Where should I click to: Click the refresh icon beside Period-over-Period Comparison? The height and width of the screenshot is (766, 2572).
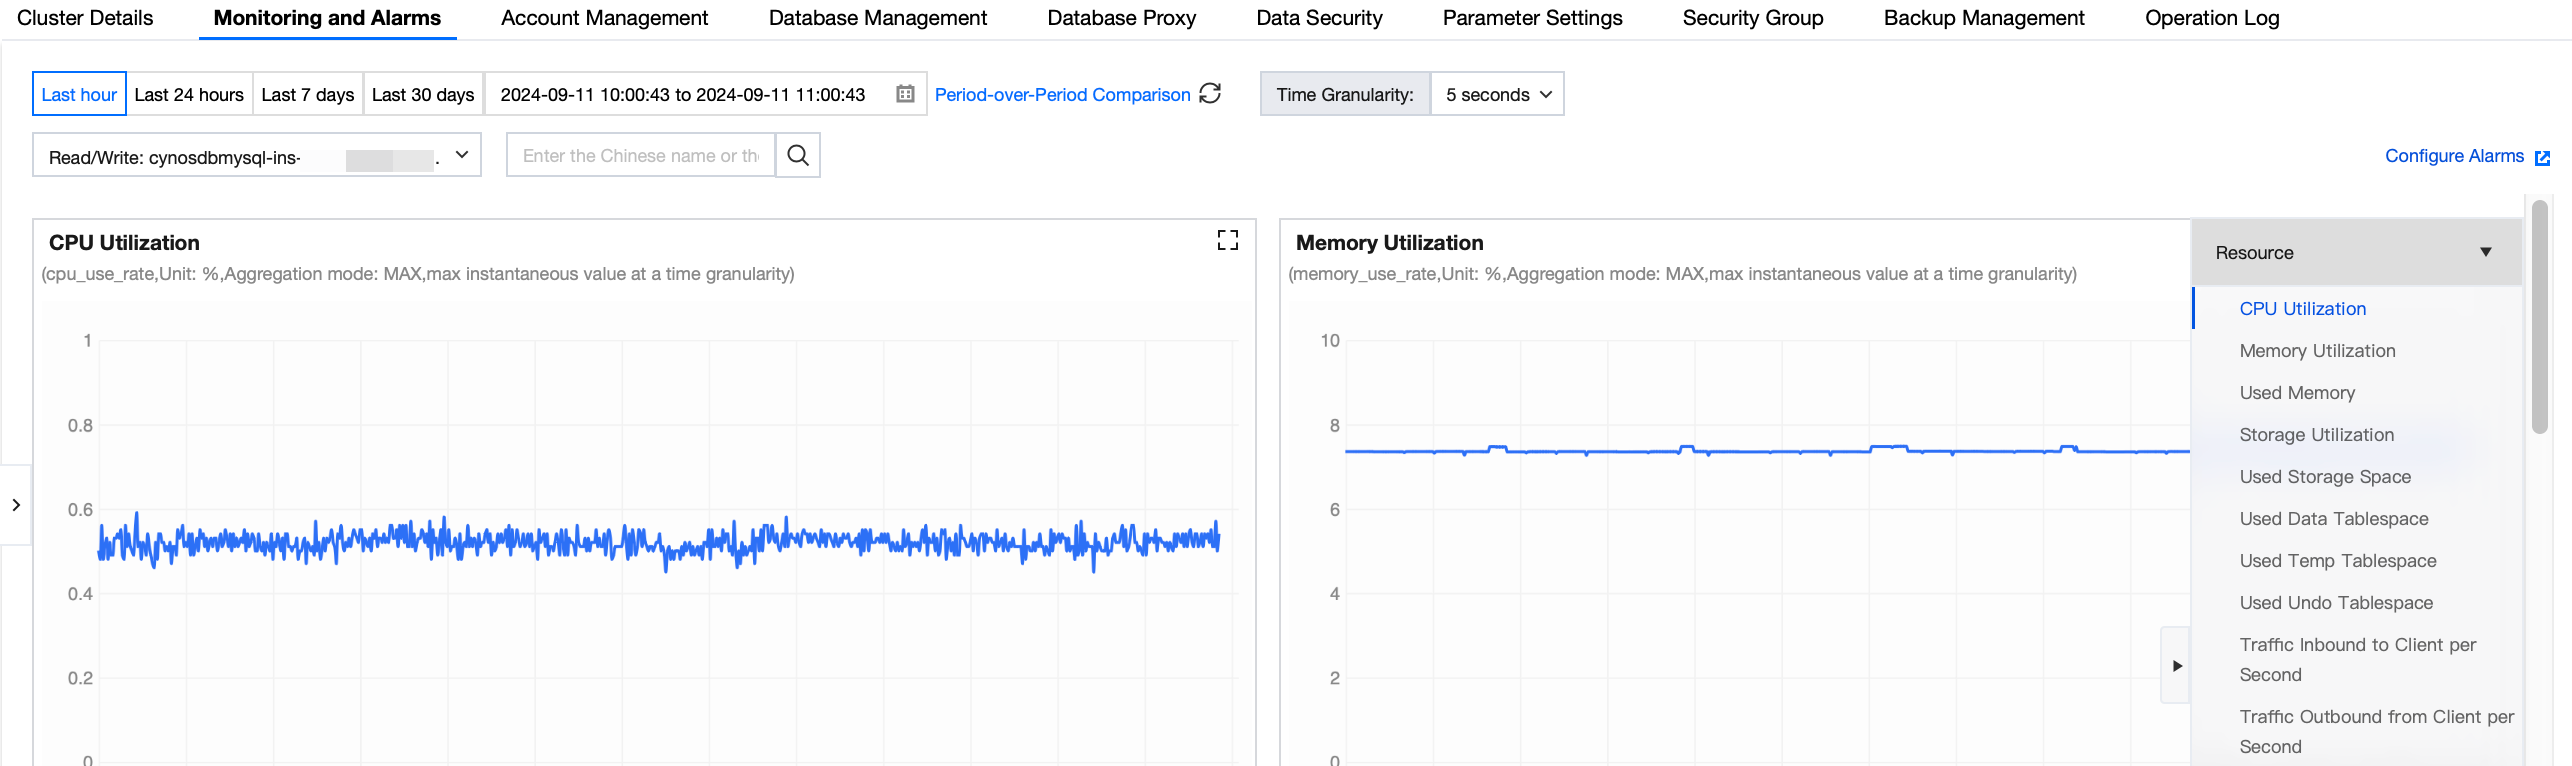pyautogui.click(x=1210, y=93)
